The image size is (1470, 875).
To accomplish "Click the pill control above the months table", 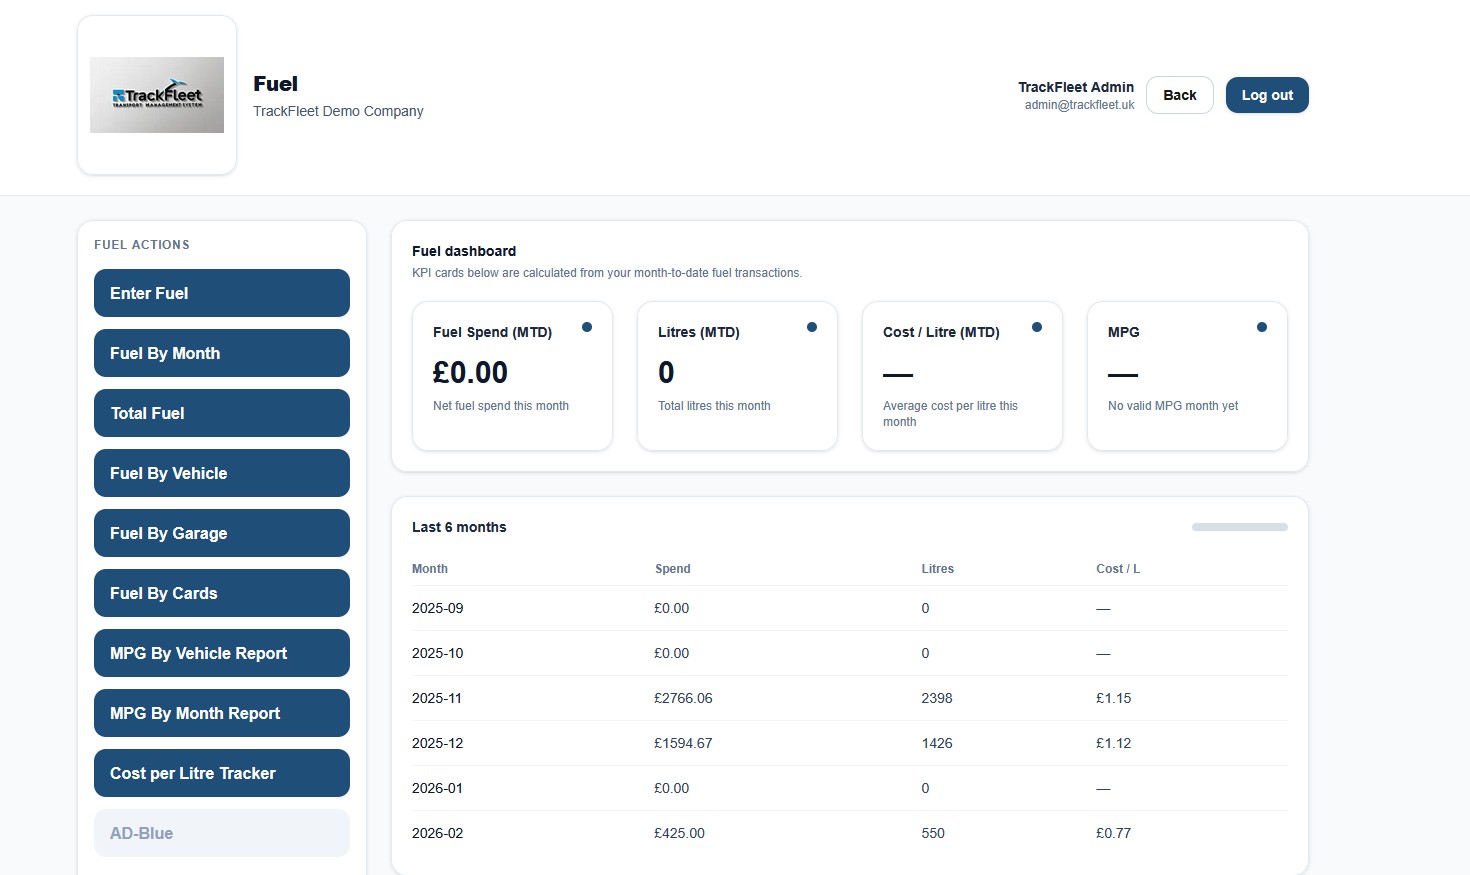I will click(x=1239, y=526).
